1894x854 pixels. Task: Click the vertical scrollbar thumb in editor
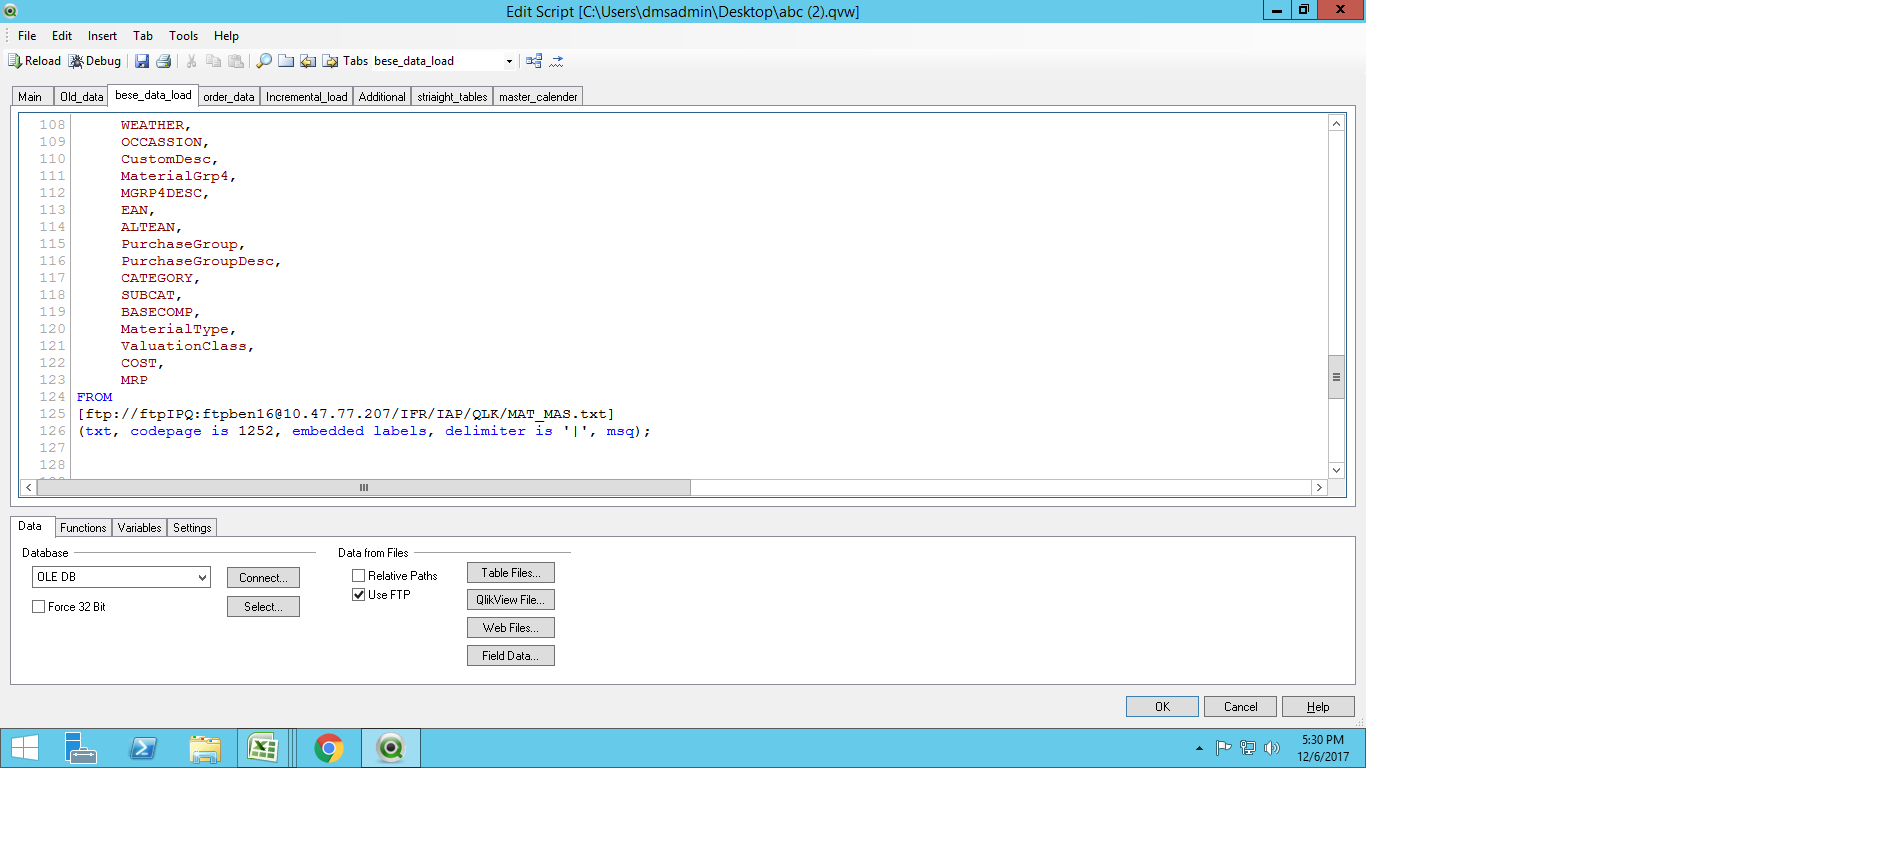point(1336,377)
